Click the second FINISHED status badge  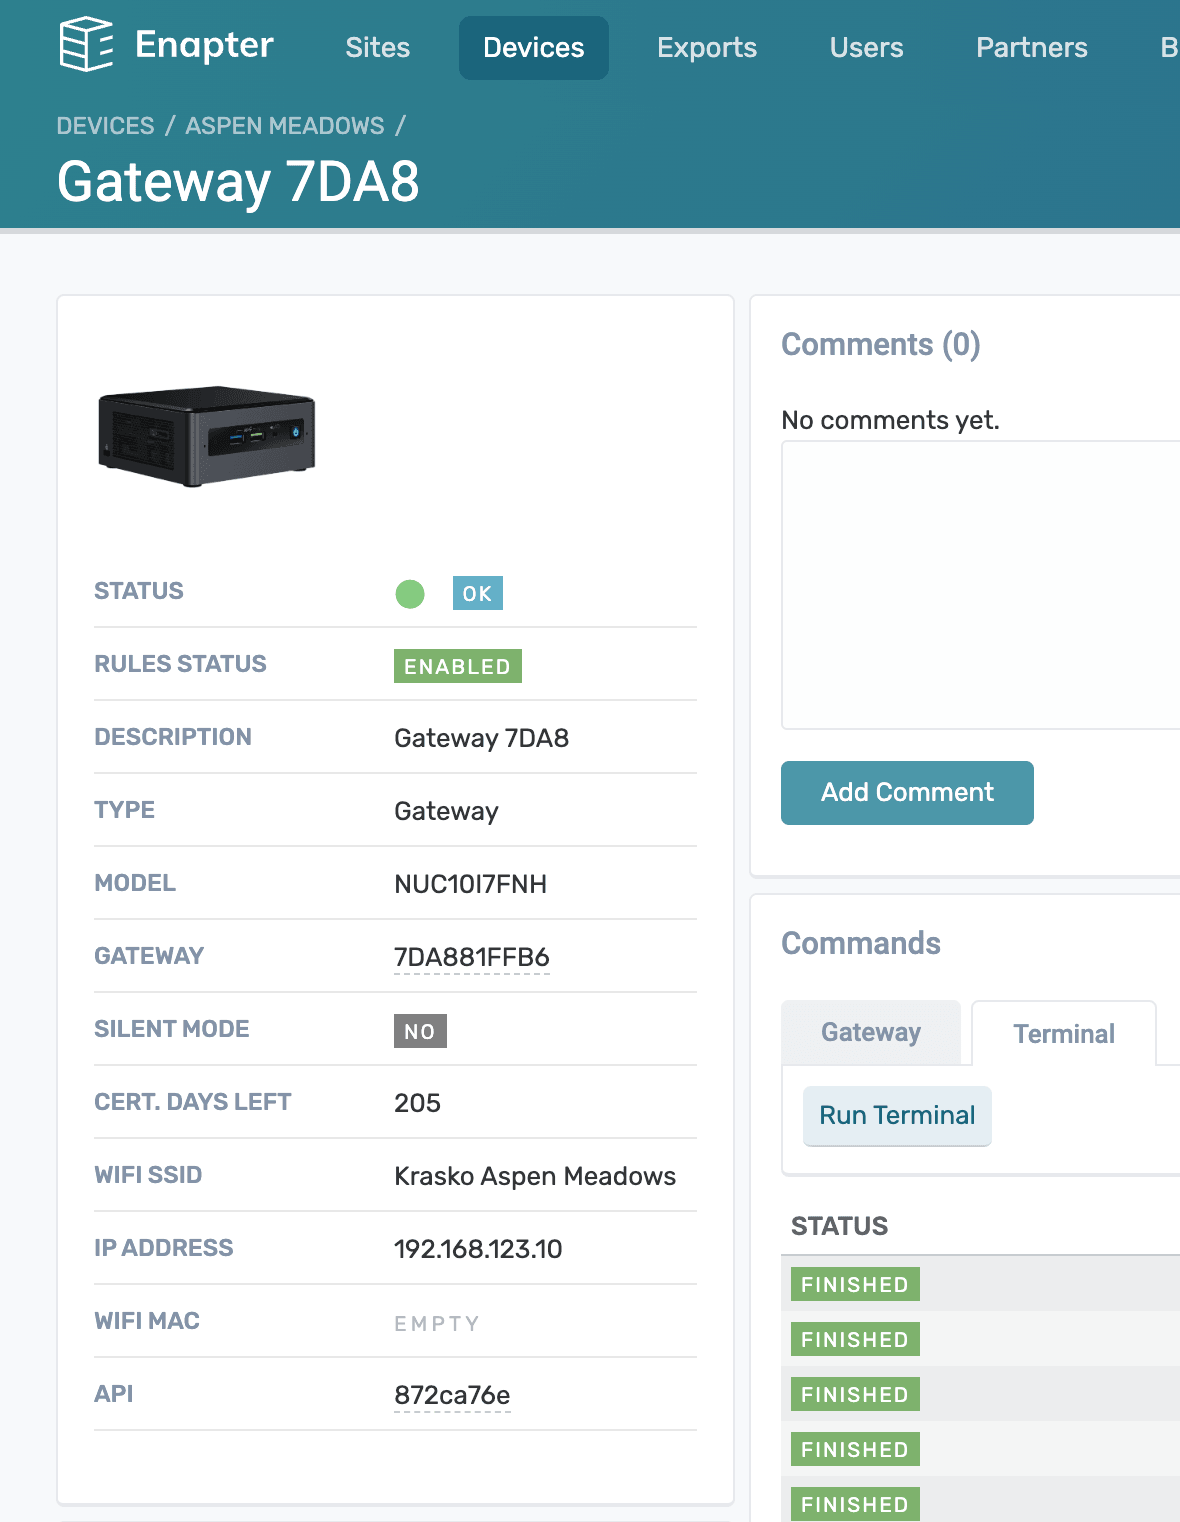click(854, 1339)
